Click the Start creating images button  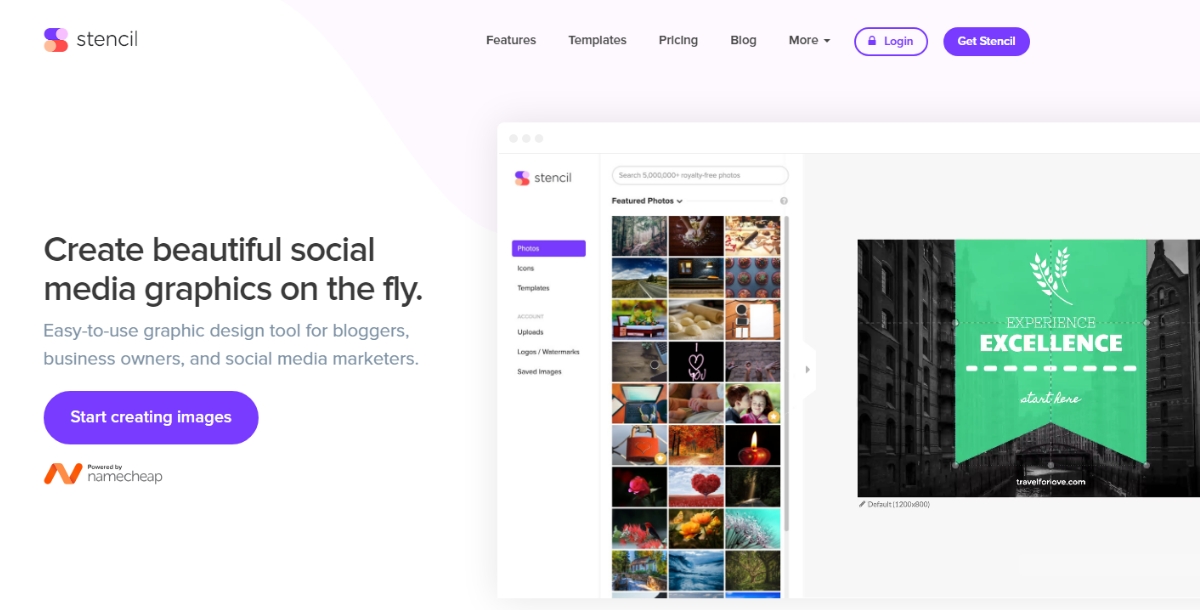click(x=151, y=417)
